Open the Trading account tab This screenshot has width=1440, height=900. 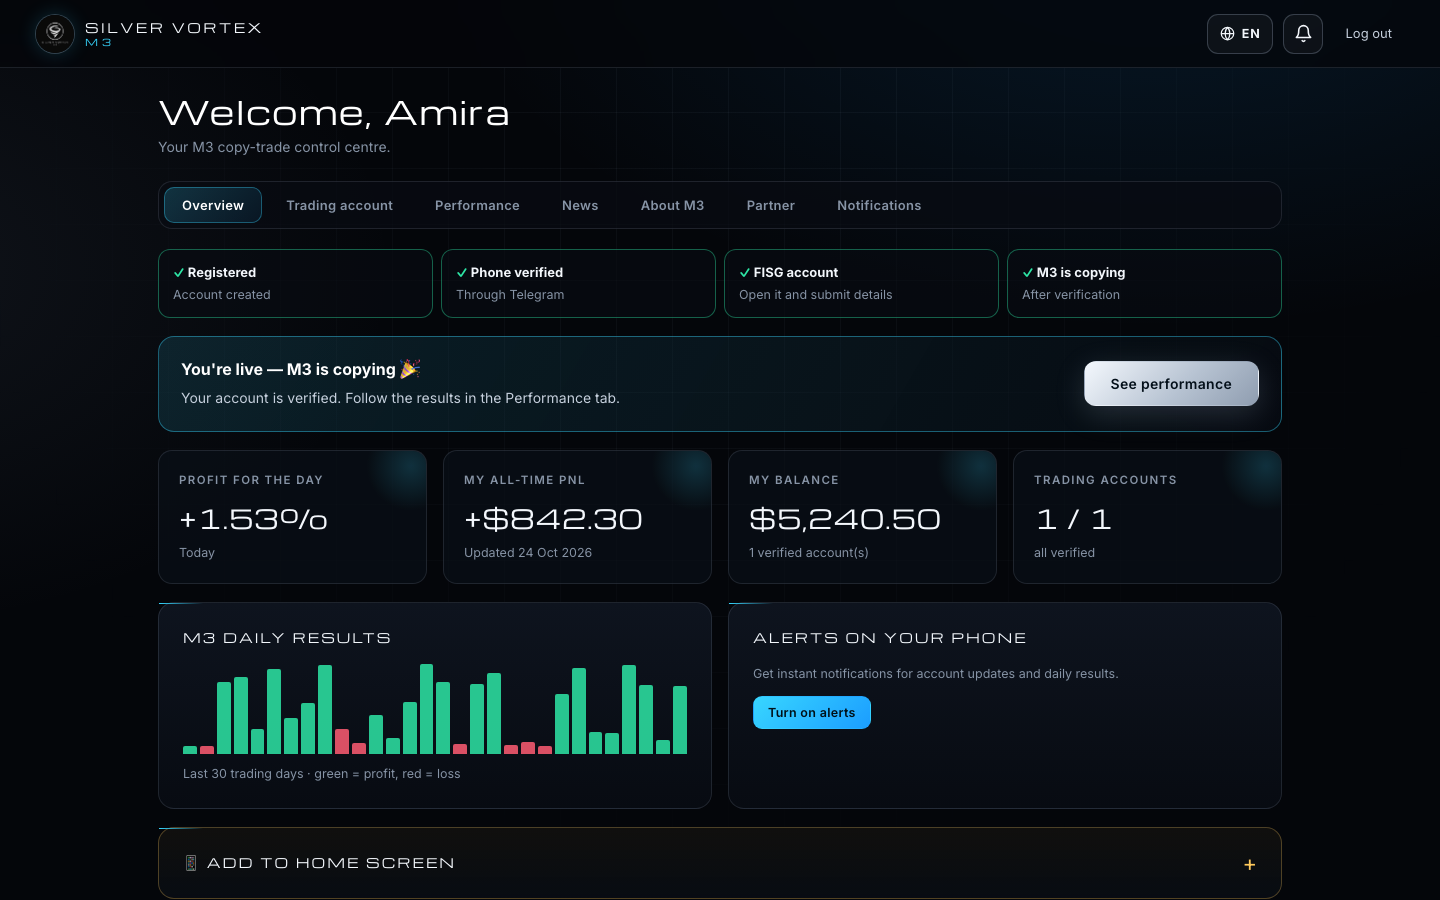(x=339, y=205)
